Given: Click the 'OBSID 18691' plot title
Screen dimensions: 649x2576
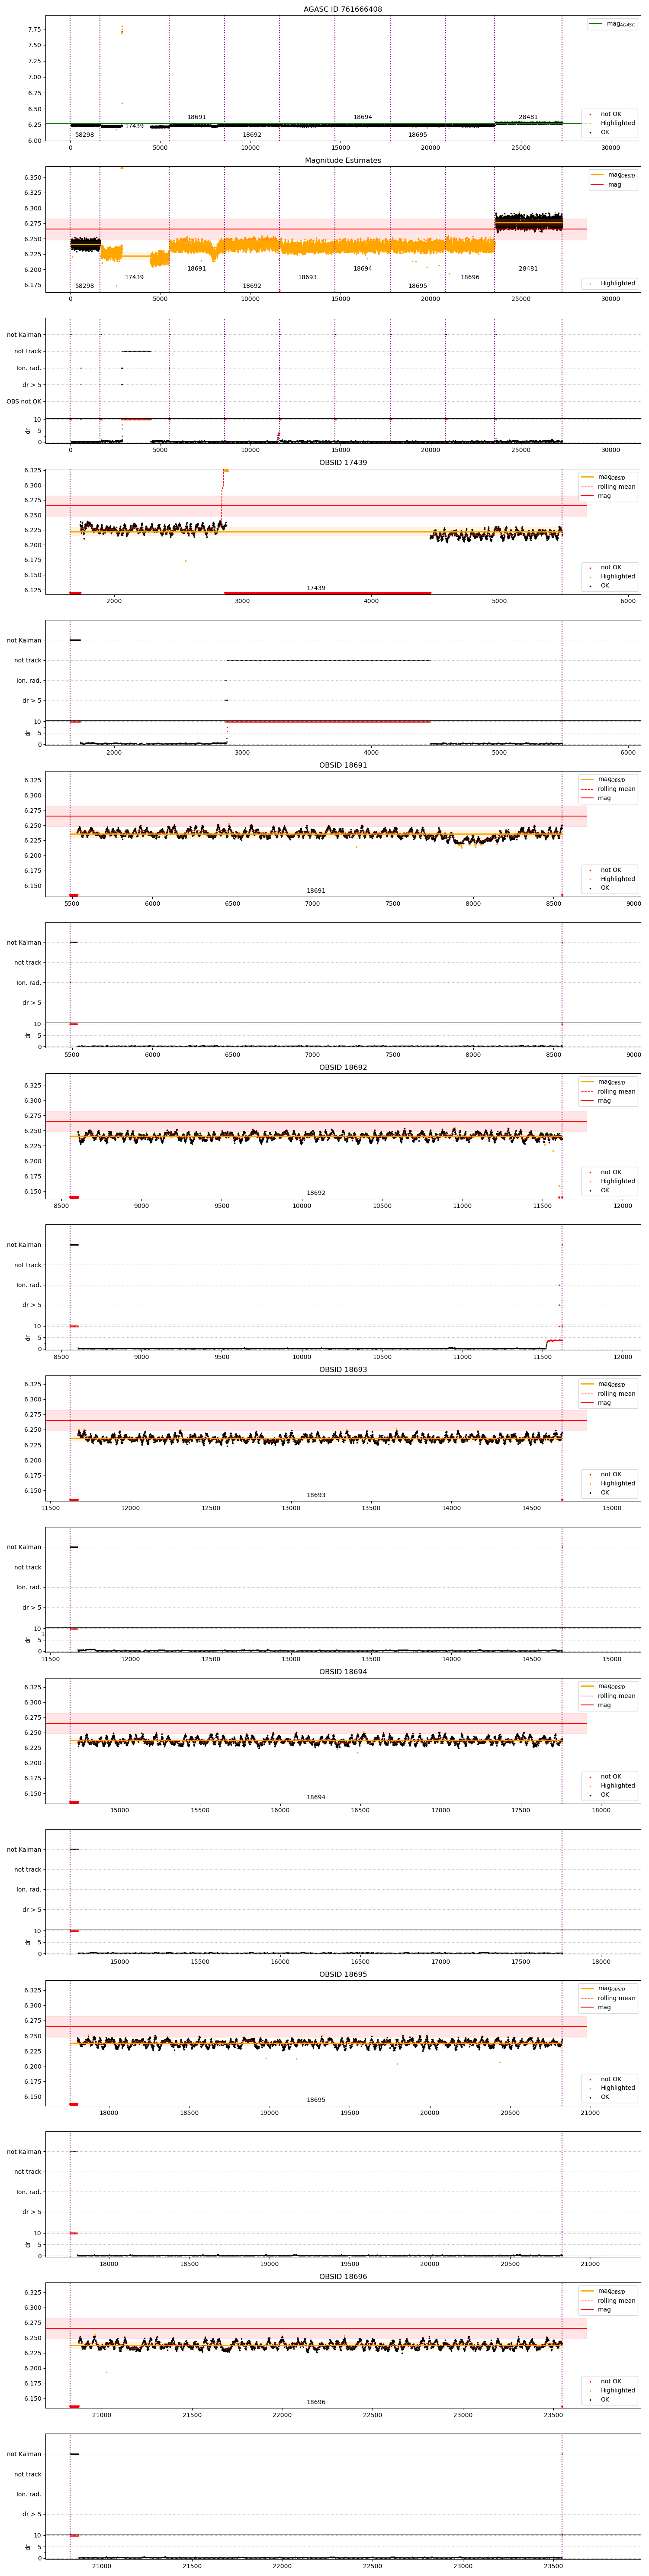Looking at the screenshot, I should click(x=343, y=765).
